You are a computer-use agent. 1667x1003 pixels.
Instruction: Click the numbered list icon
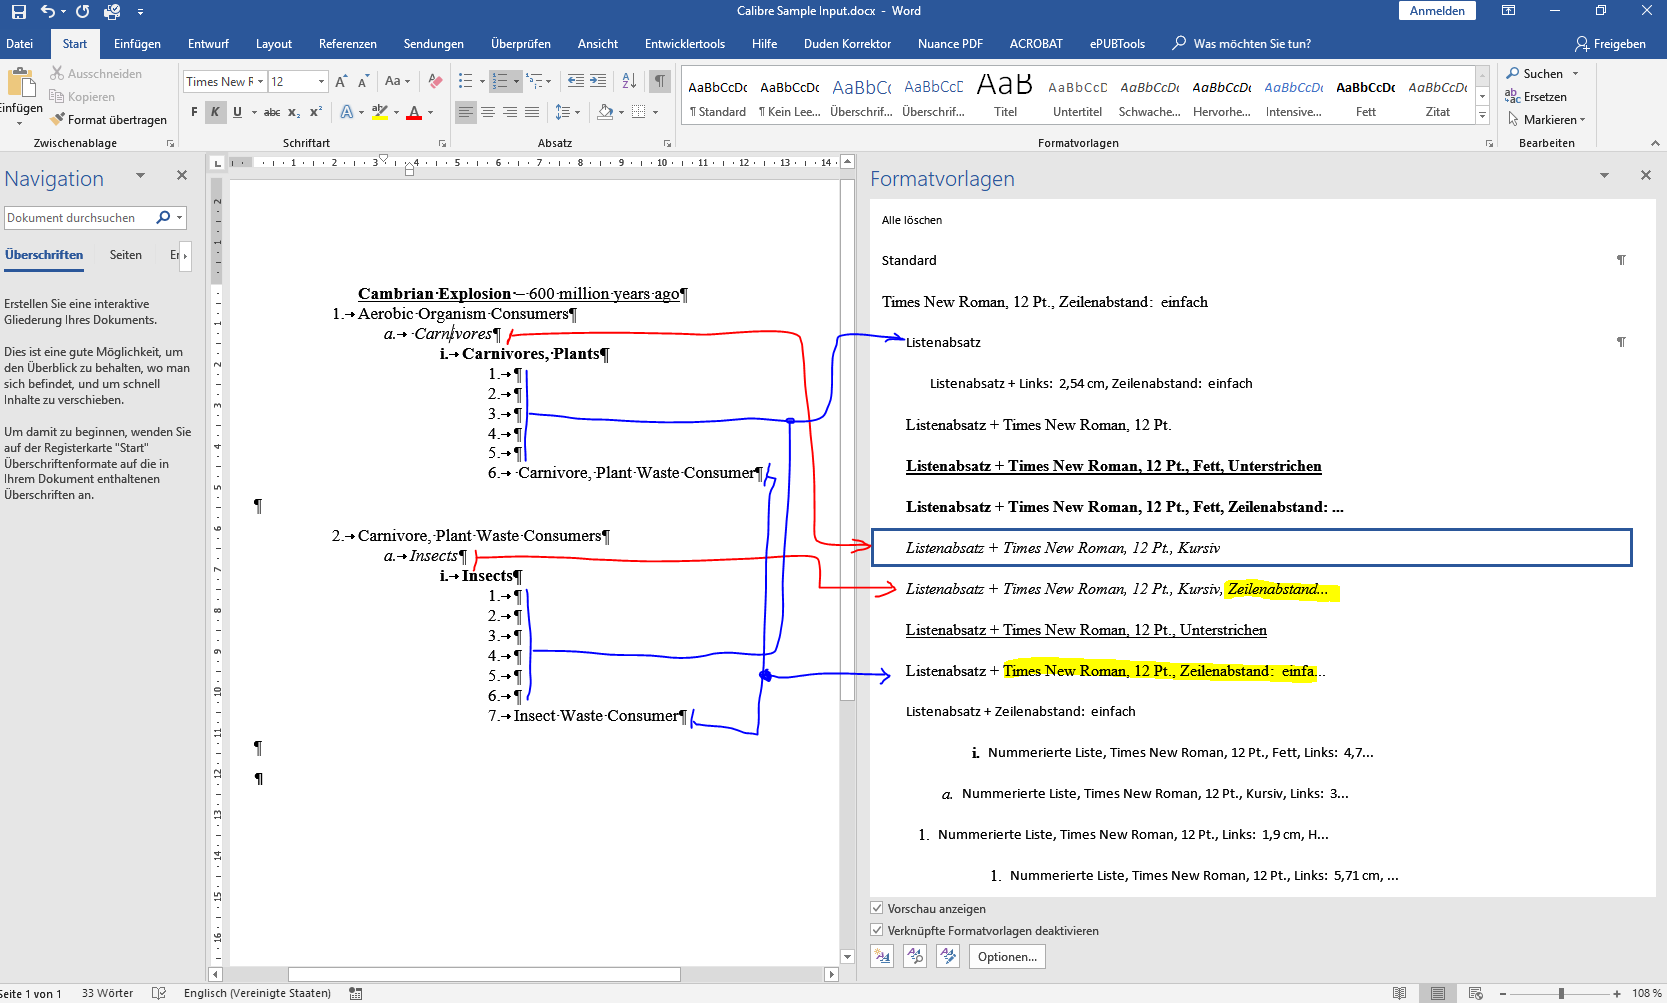click(500, 81)
